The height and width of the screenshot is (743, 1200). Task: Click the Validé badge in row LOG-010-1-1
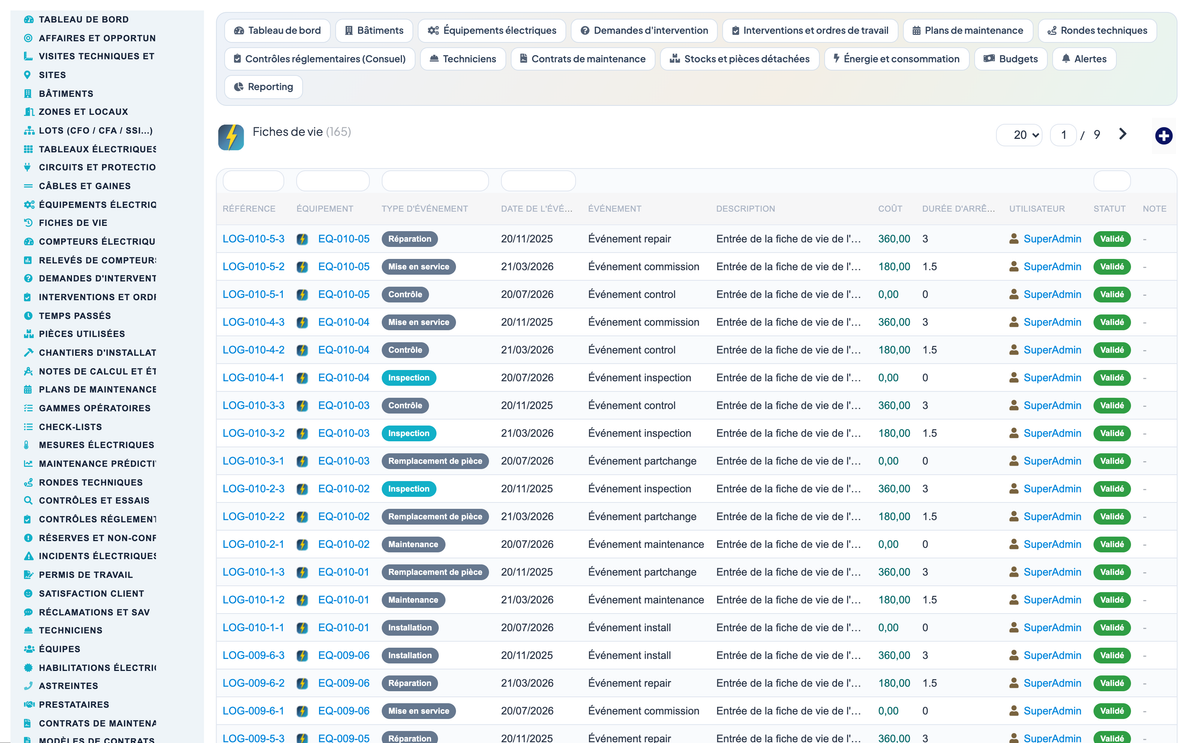click(1112, 628)
